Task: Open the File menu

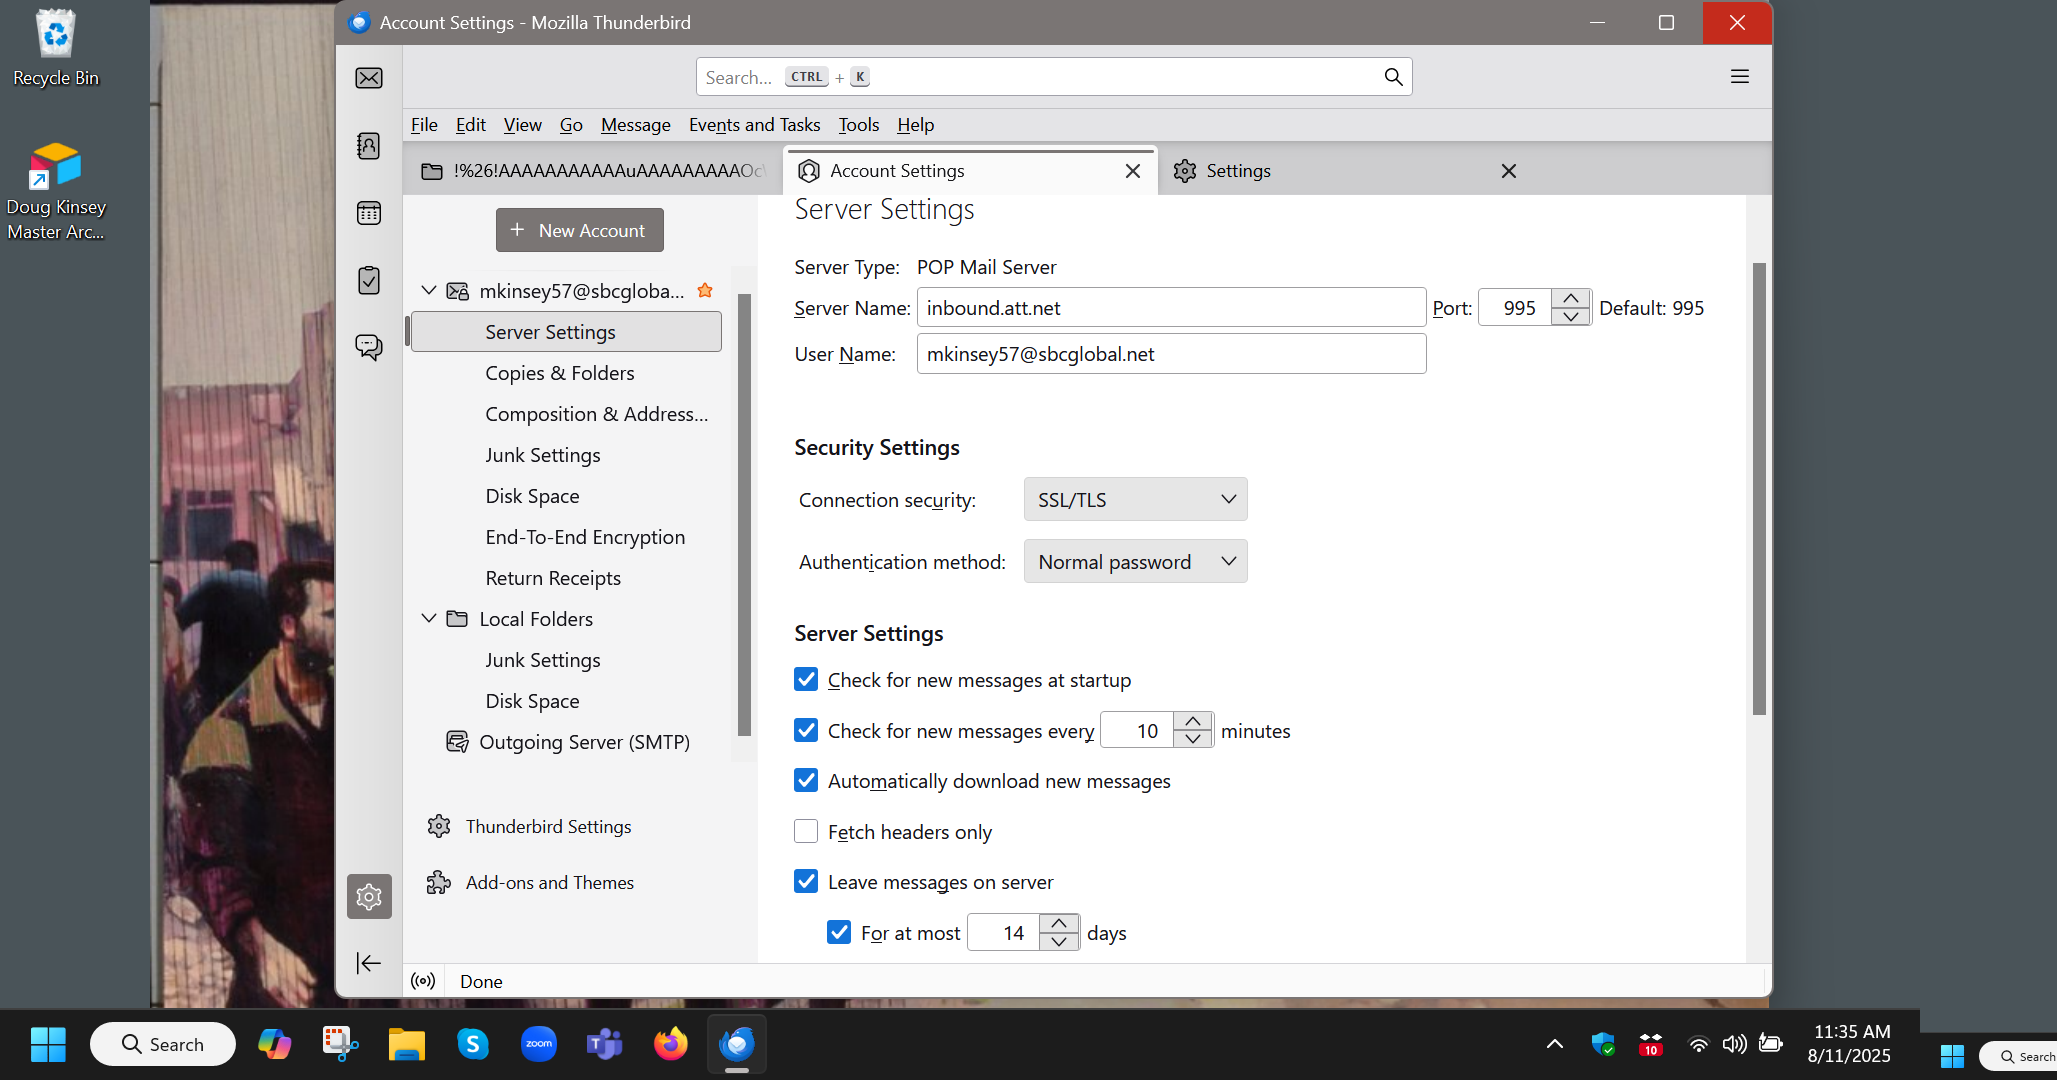Action: [424, 125]
